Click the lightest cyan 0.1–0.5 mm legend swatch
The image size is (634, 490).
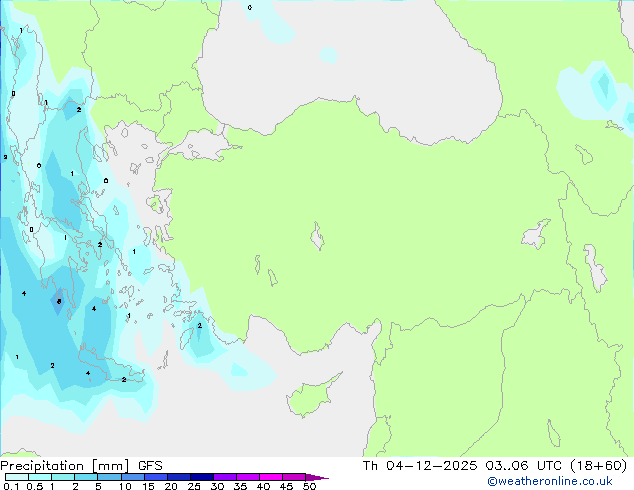point(17,477)
